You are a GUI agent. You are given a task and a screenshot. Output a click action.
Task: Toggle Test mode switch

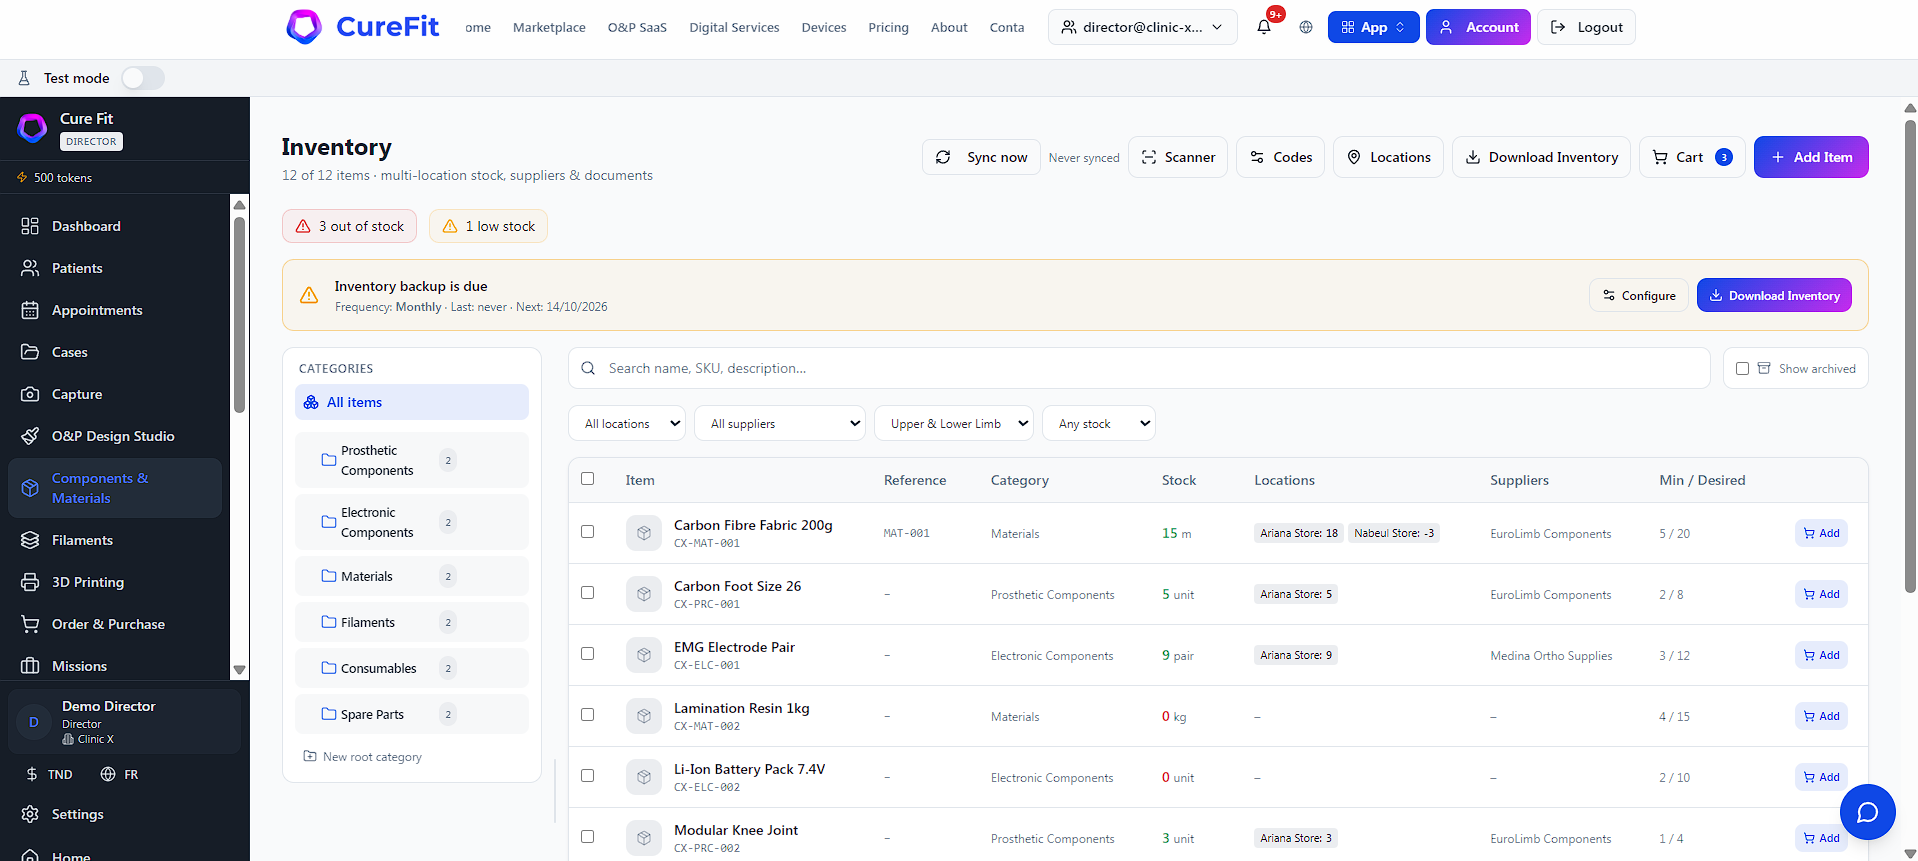point(143,78)
